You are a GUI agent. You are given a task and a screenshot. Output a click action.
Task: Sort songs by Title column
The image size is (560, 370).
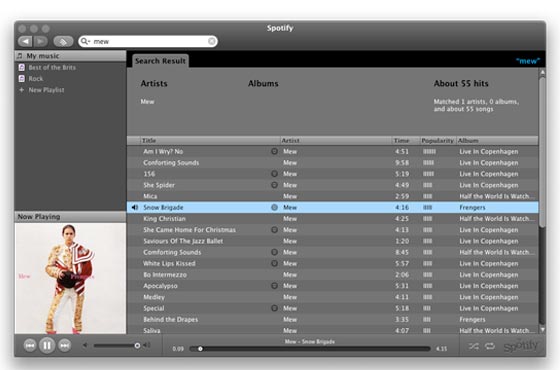click(210, 140)
